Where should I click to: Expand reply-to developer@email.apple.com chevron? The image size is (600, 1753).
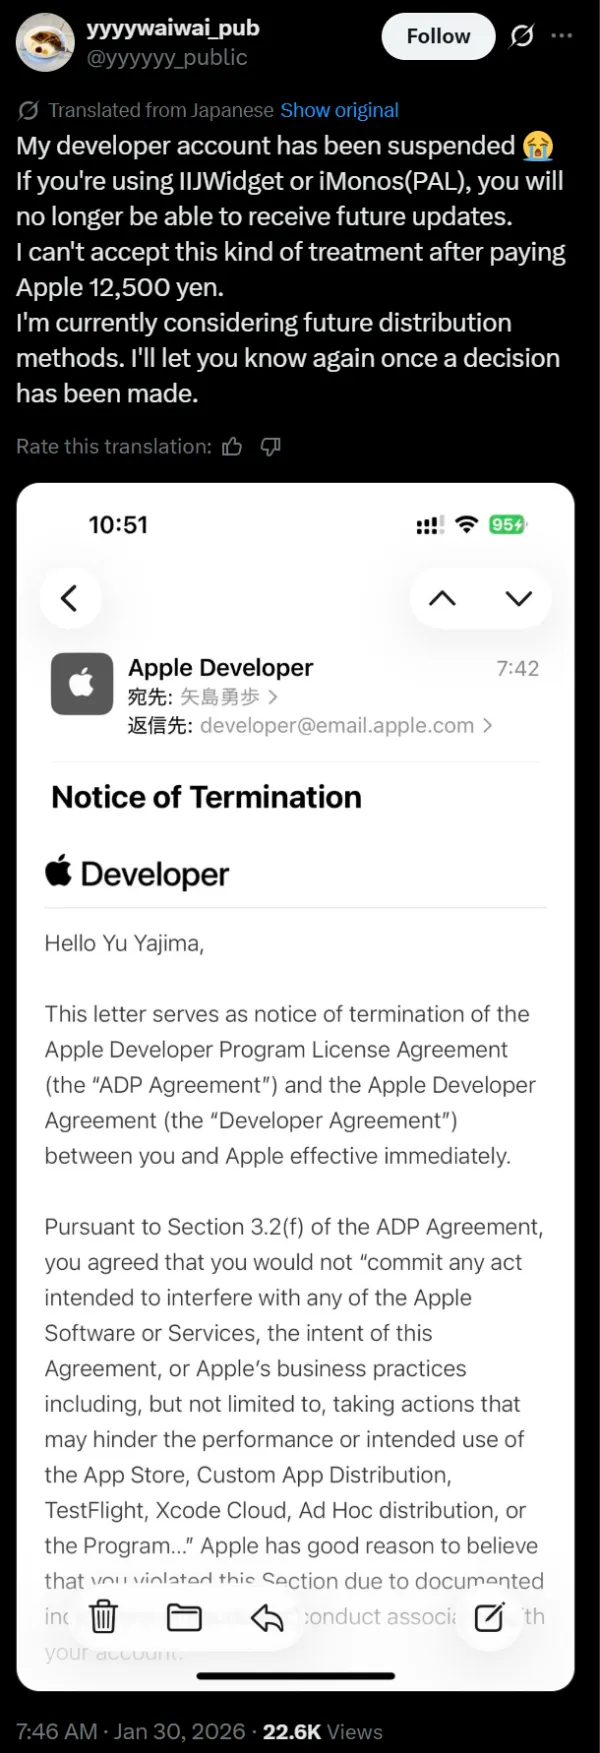tap(487, 726)
